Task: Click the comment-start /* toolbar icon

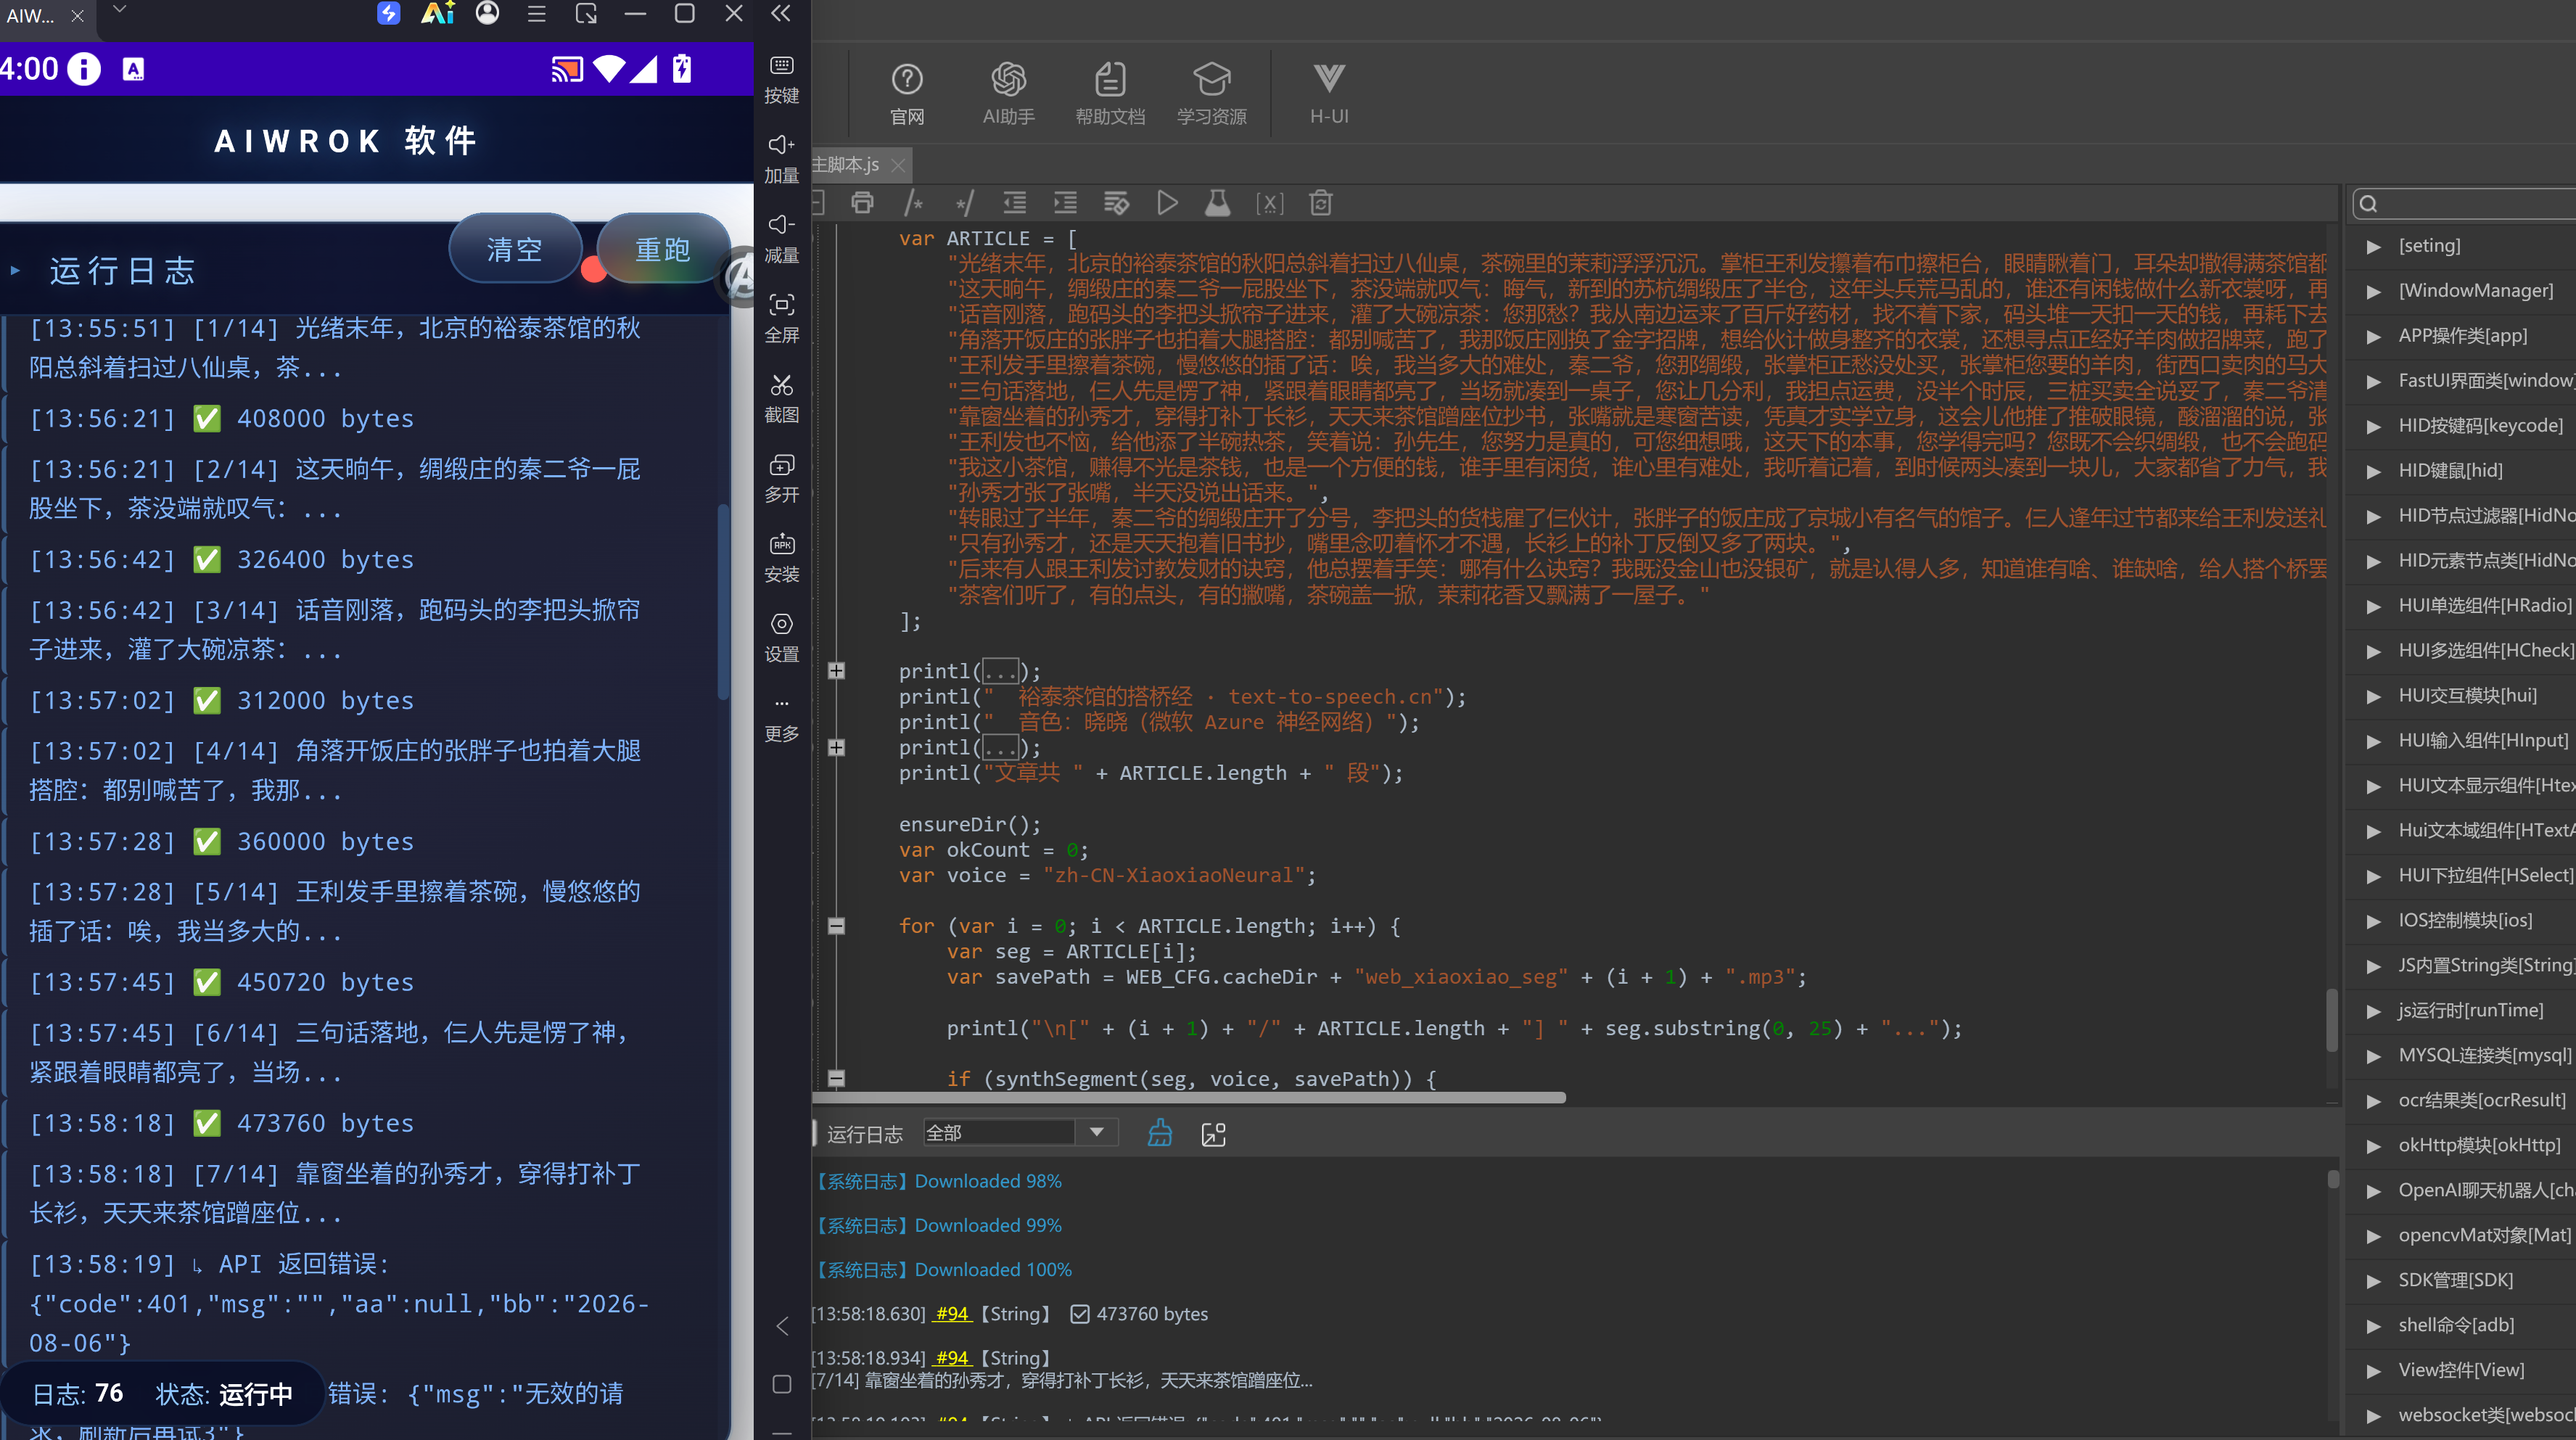Action: click(x=913, y=203)
